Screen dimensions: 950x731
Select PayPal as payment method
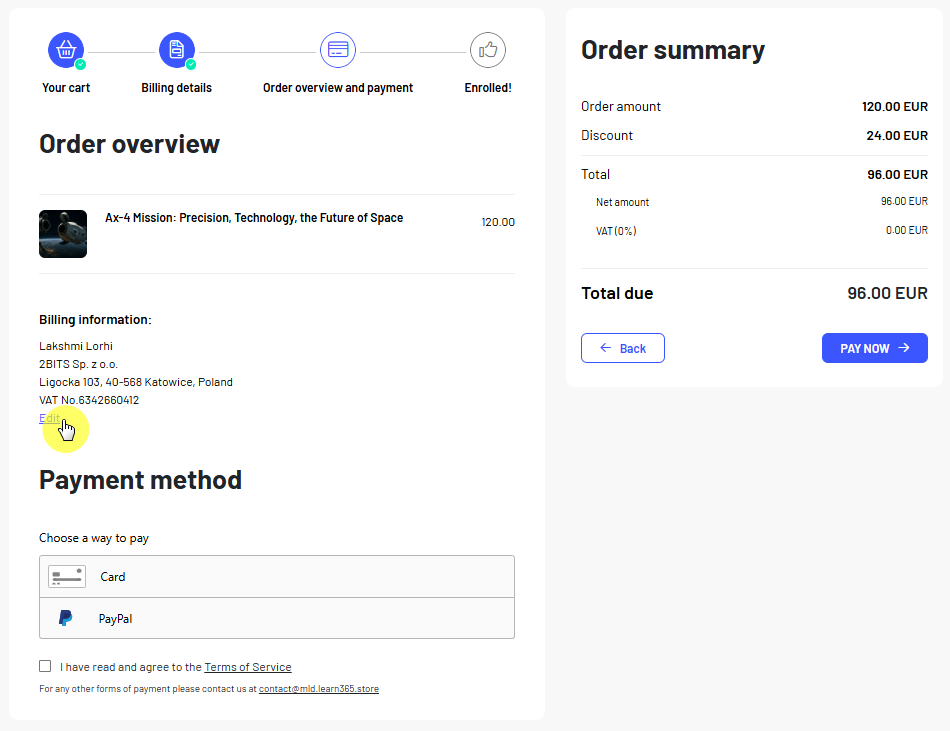277,618
